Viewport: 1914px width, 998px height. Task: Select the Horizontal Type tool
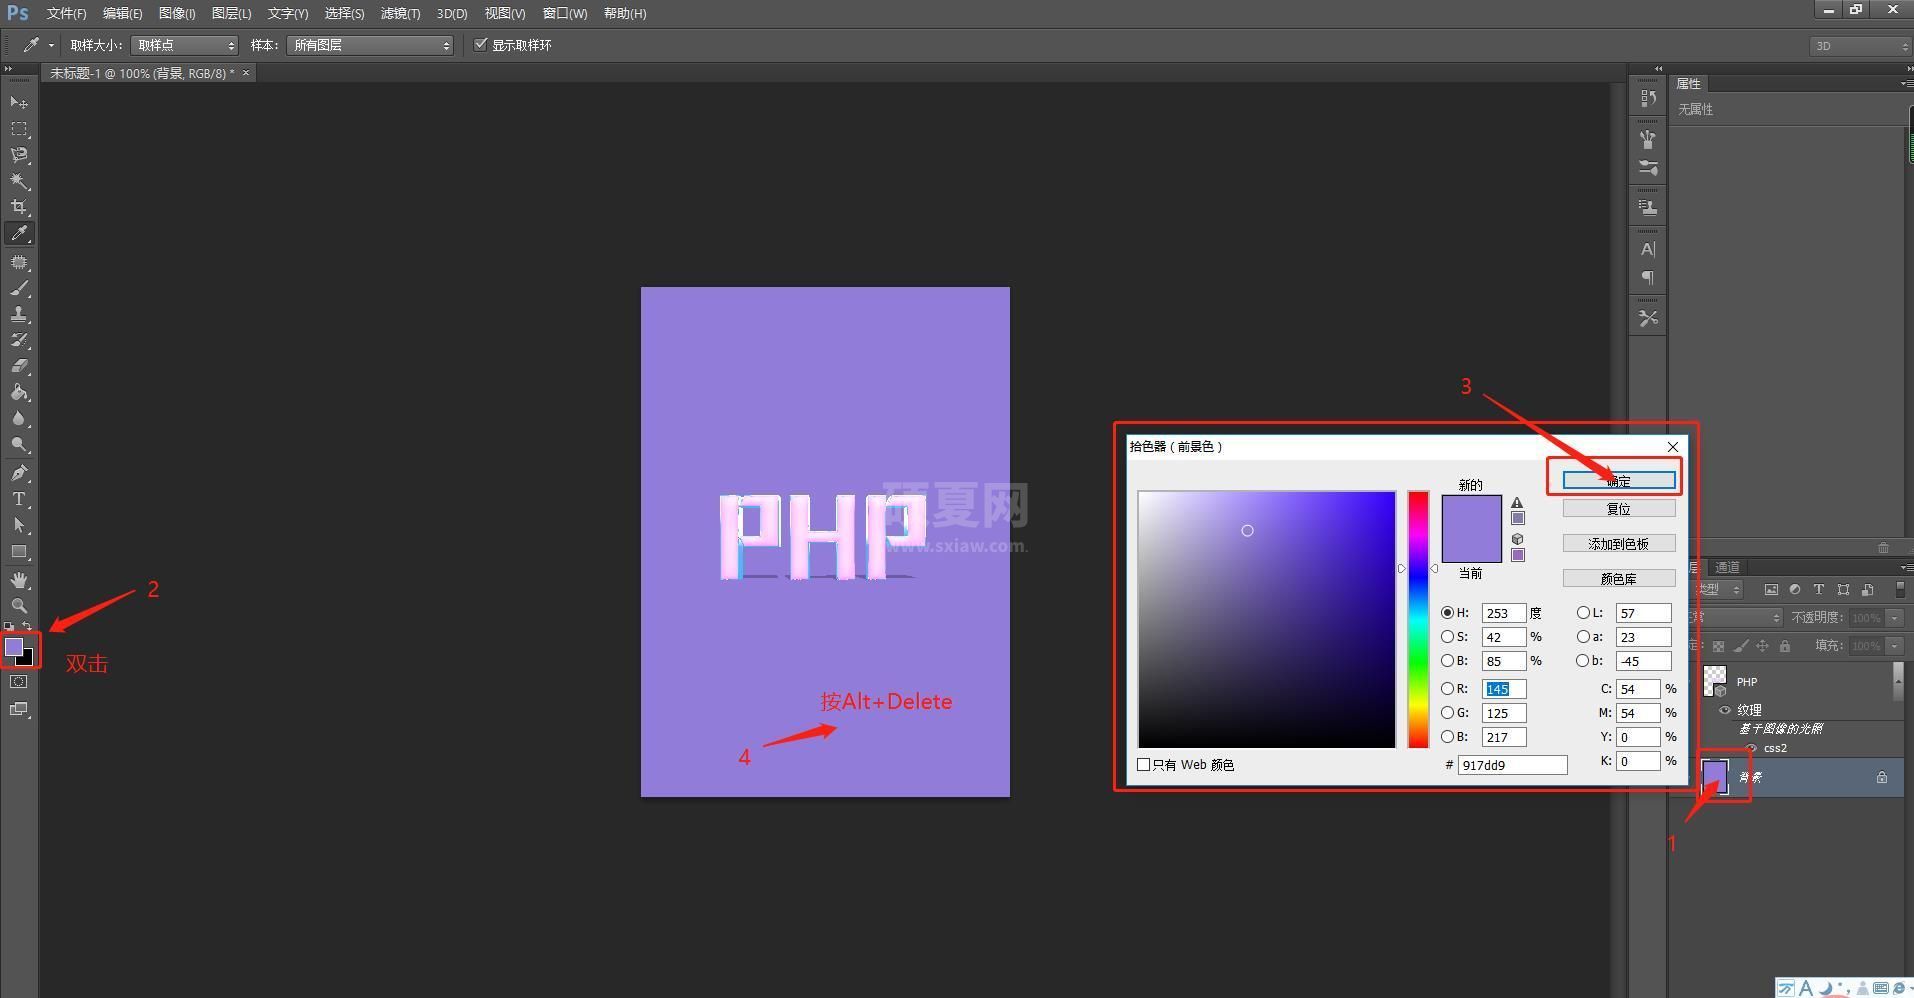click(x=19, y=499)
